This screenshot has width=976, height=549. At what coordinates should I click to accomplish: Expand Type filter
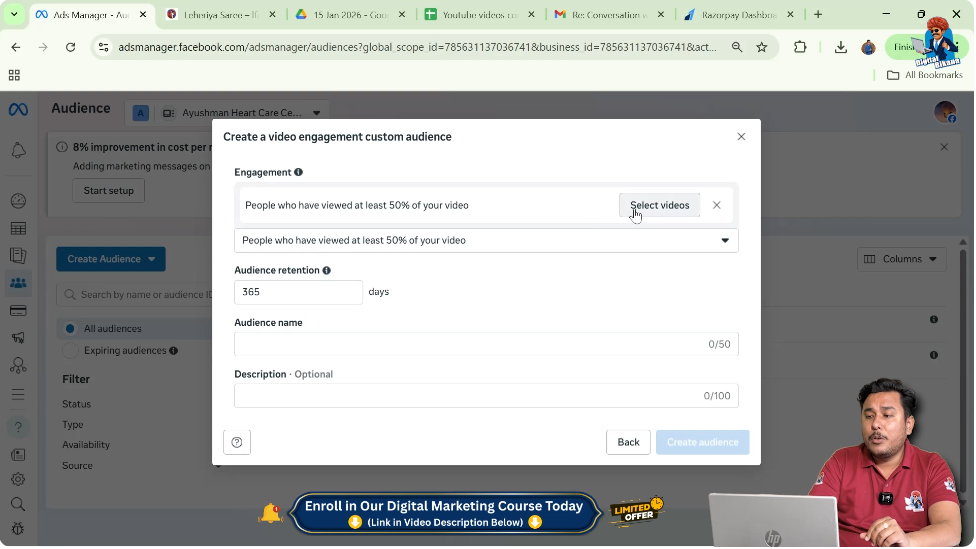click(73, 425)
